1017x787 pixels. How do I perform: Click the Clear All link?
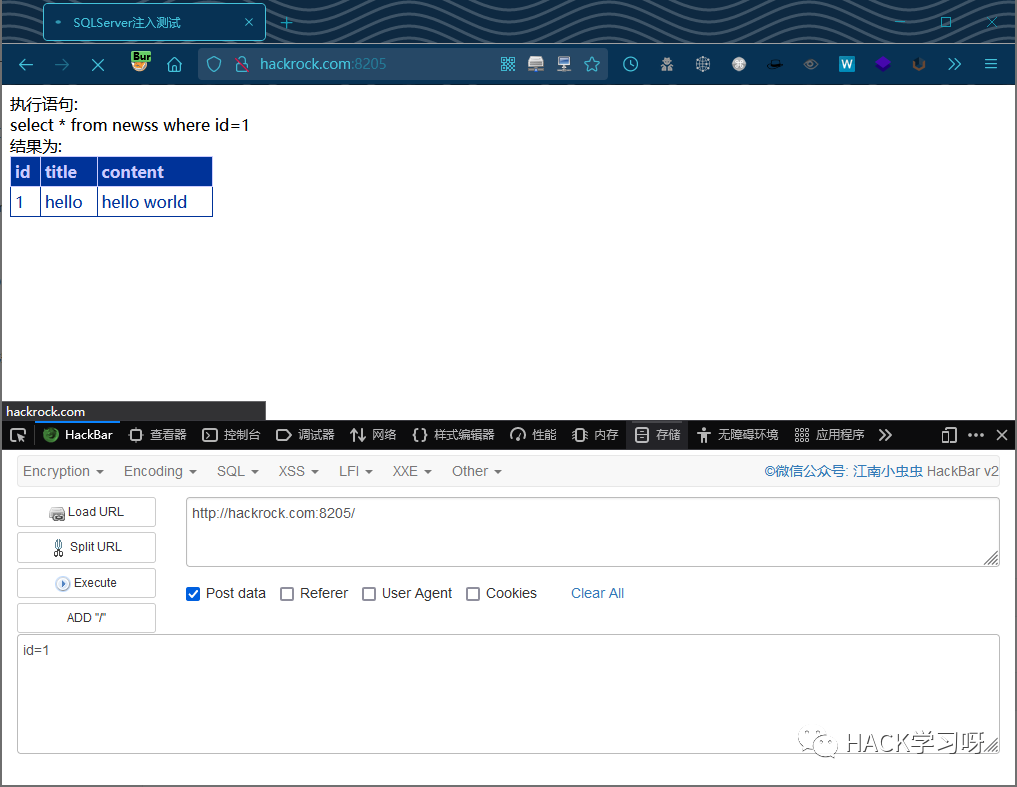pyautogui.click(x=597, y=593)
